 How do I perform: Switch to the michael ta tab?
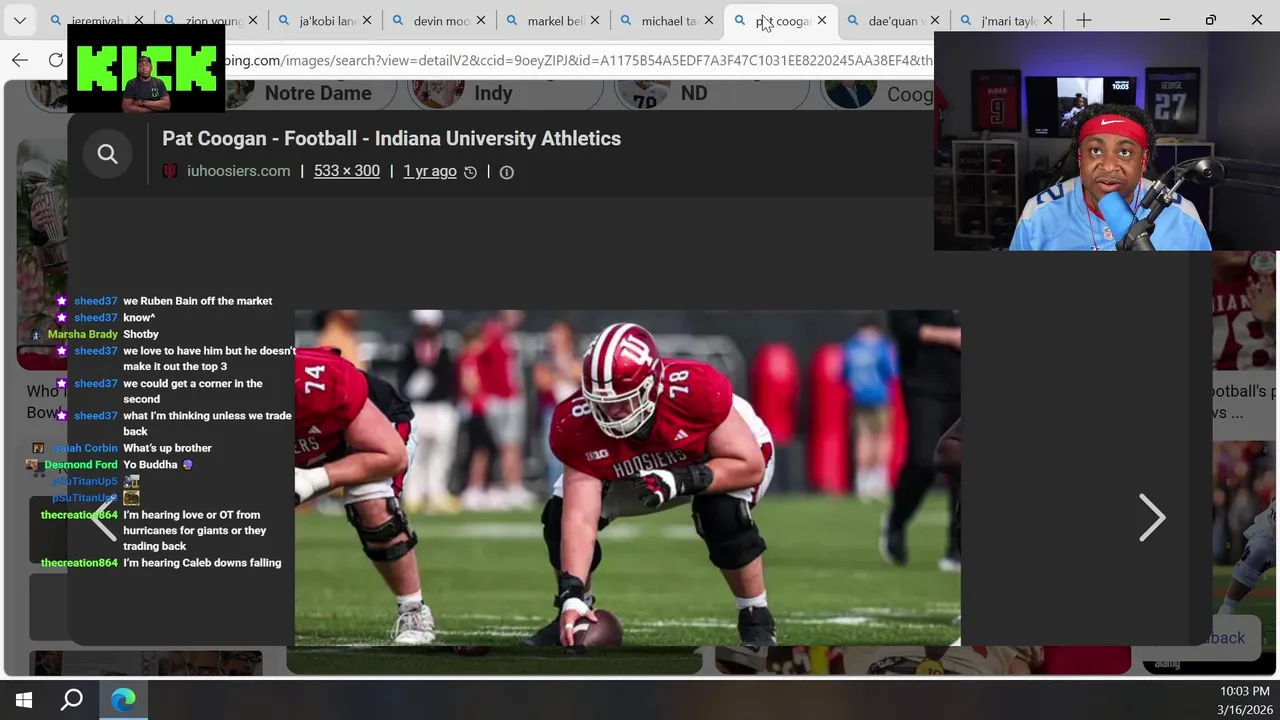click(x=666, y=20)
